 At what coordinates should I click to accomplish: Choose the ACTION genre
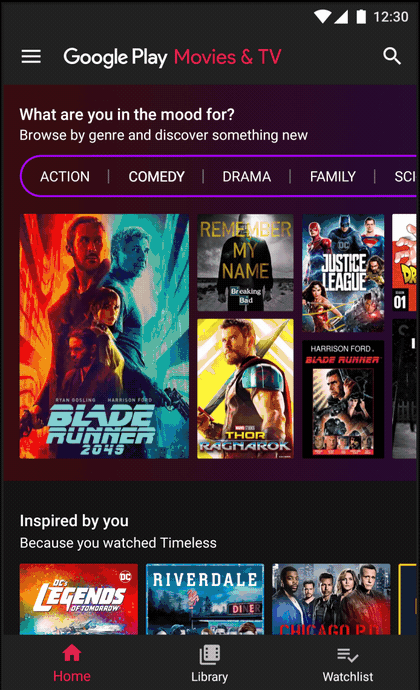tap(65, 176)
